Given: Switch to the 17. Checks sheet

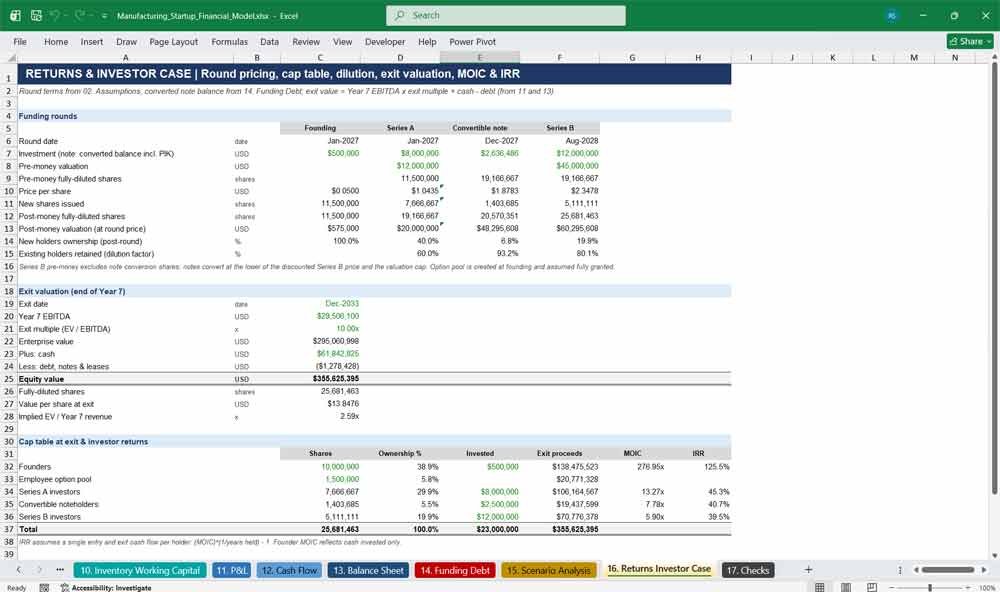Looking at the screenshot, I should (747, 570).
